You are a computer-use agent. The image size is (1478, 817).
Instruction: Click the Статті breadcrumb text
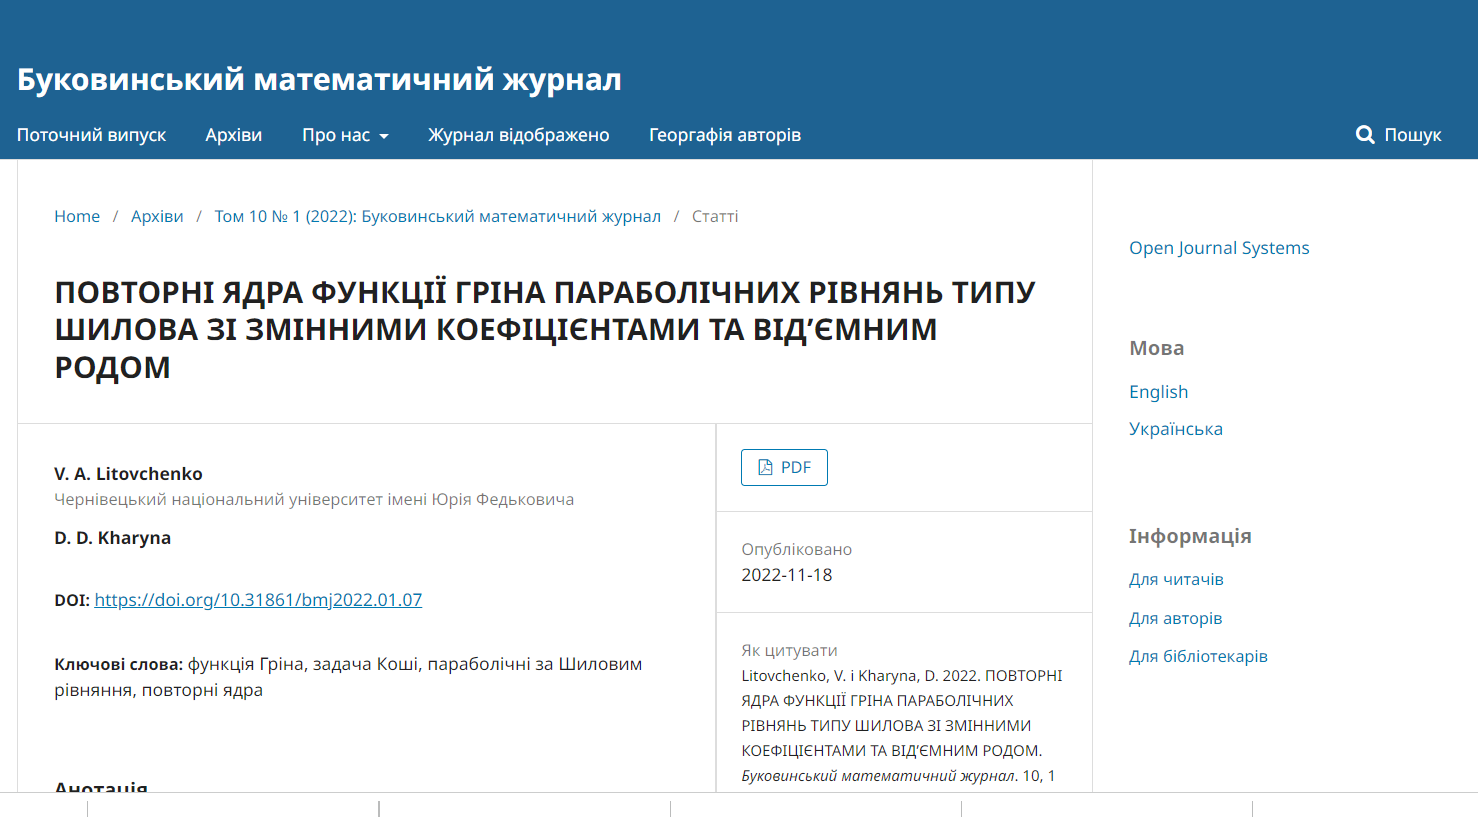[715, 216]
